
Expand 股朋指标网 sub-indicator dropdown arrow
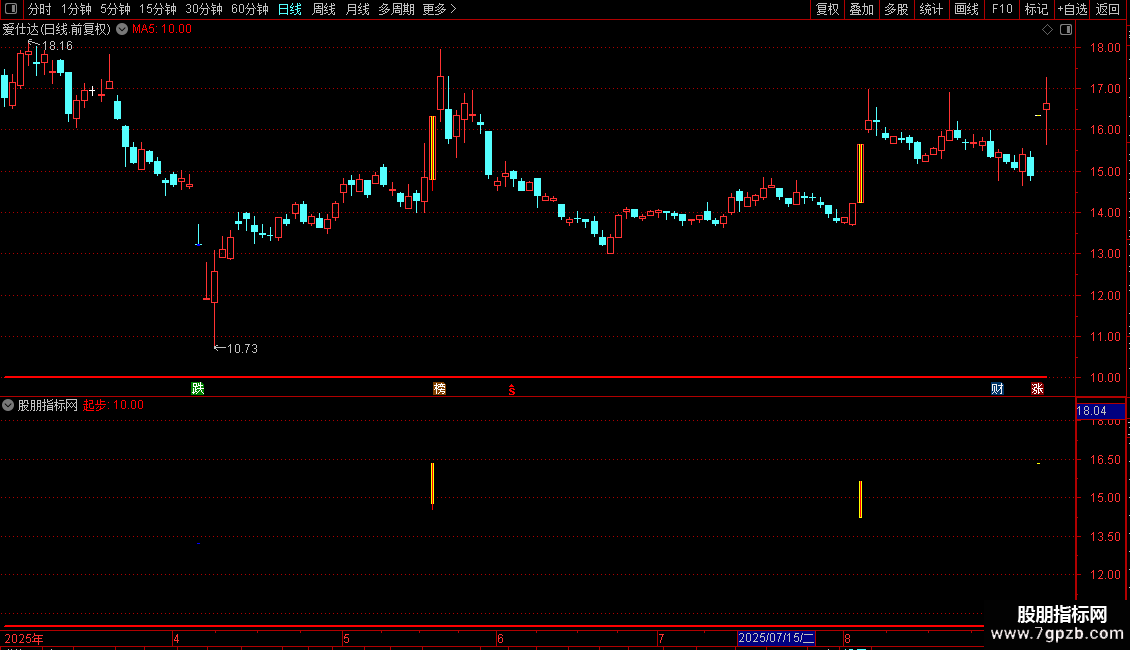pyautogui.click(x=8, y=405)
